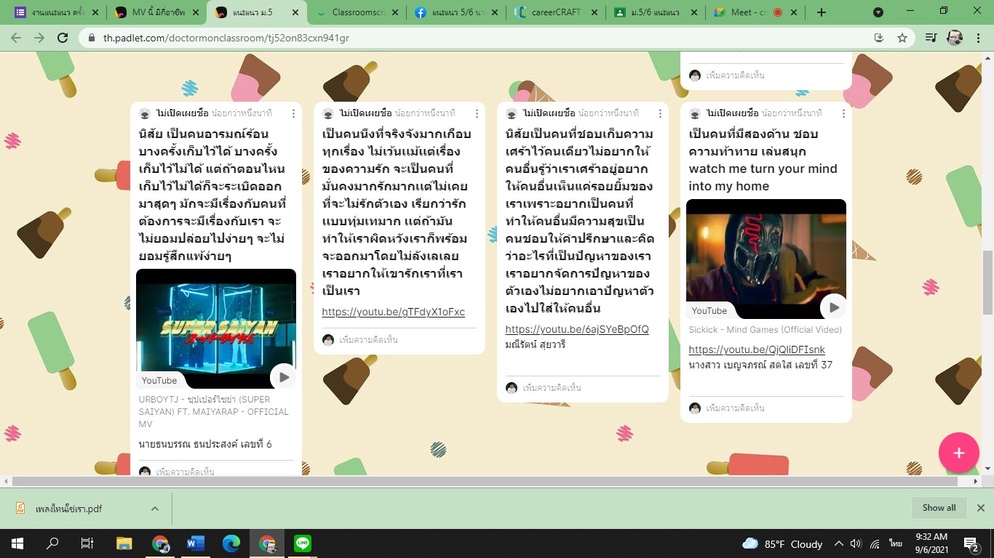Open link youtu.be/6ajSYeBpOfQ
994x558 pixels.
(577, 329)
